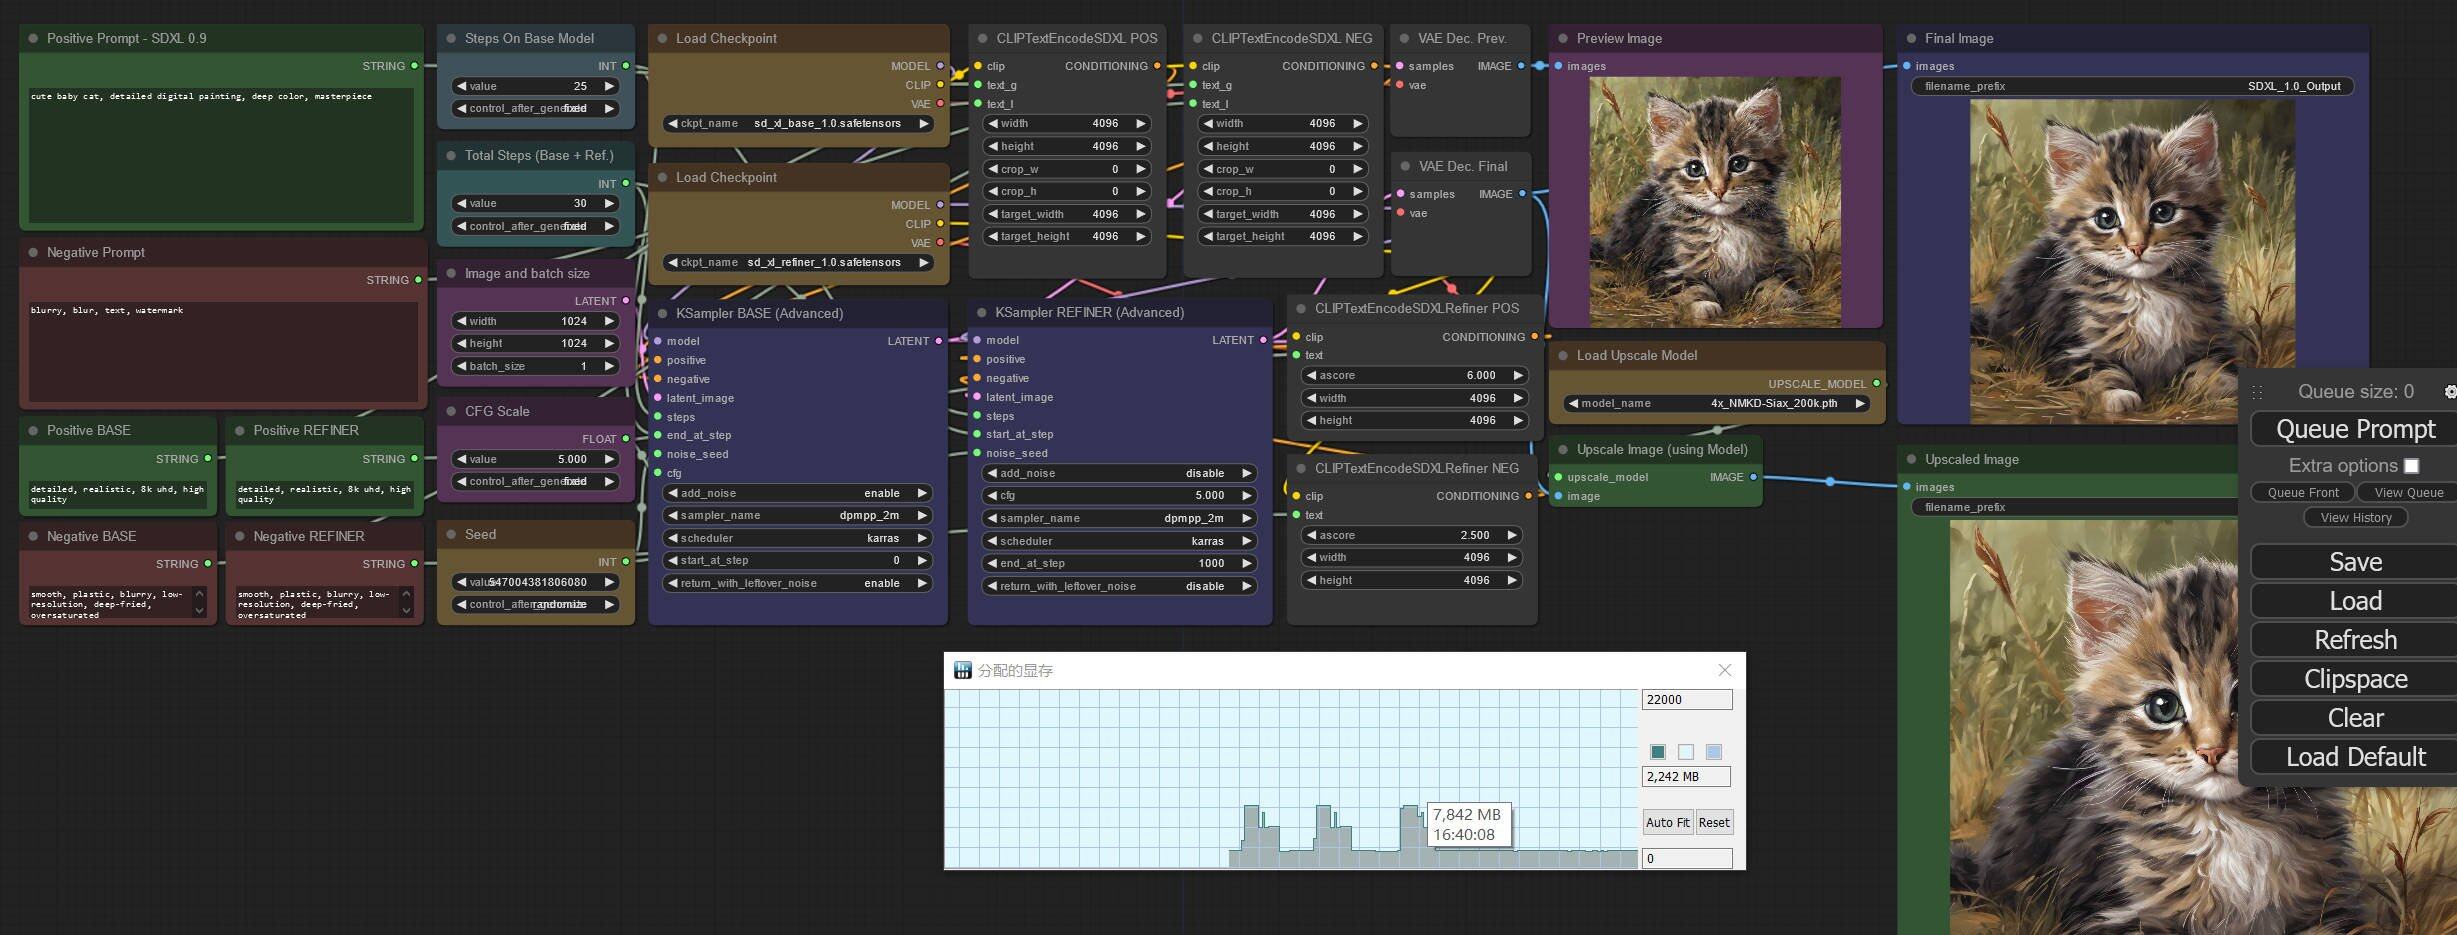Click the VRAM monitor window title icon
The image size is (2457, 935).
[962, 670]
